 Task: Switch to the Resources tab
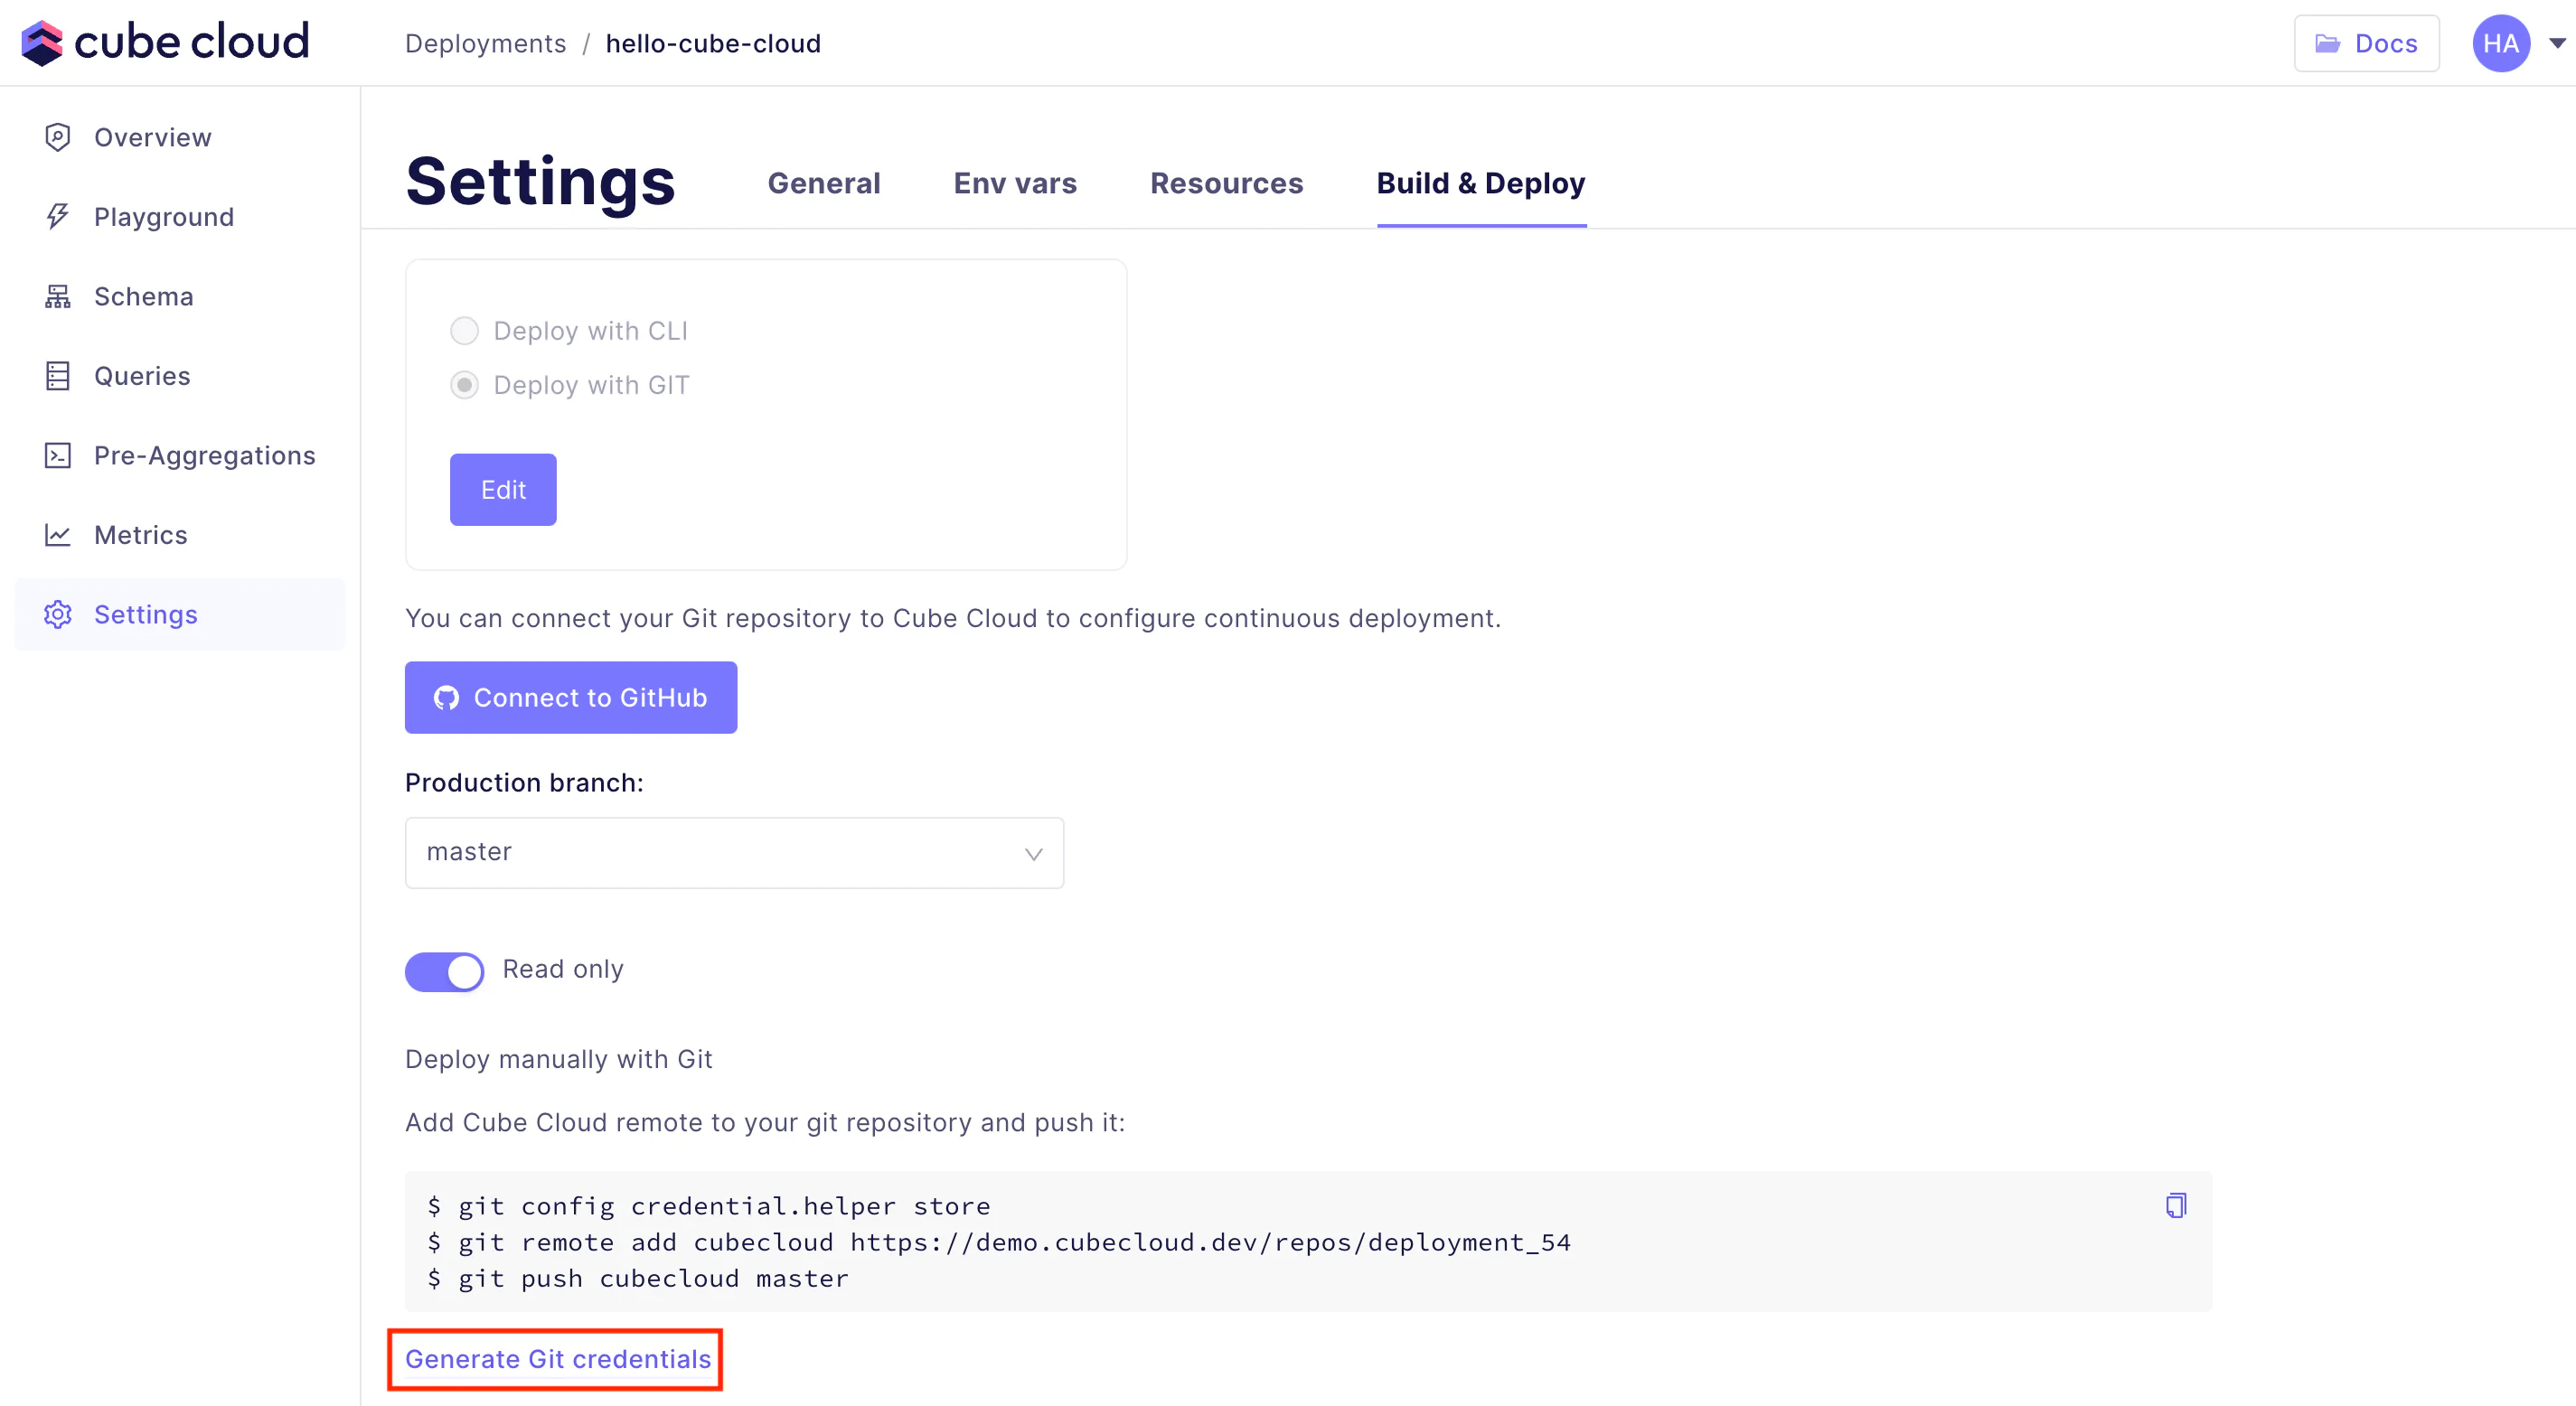point(1226,183)
